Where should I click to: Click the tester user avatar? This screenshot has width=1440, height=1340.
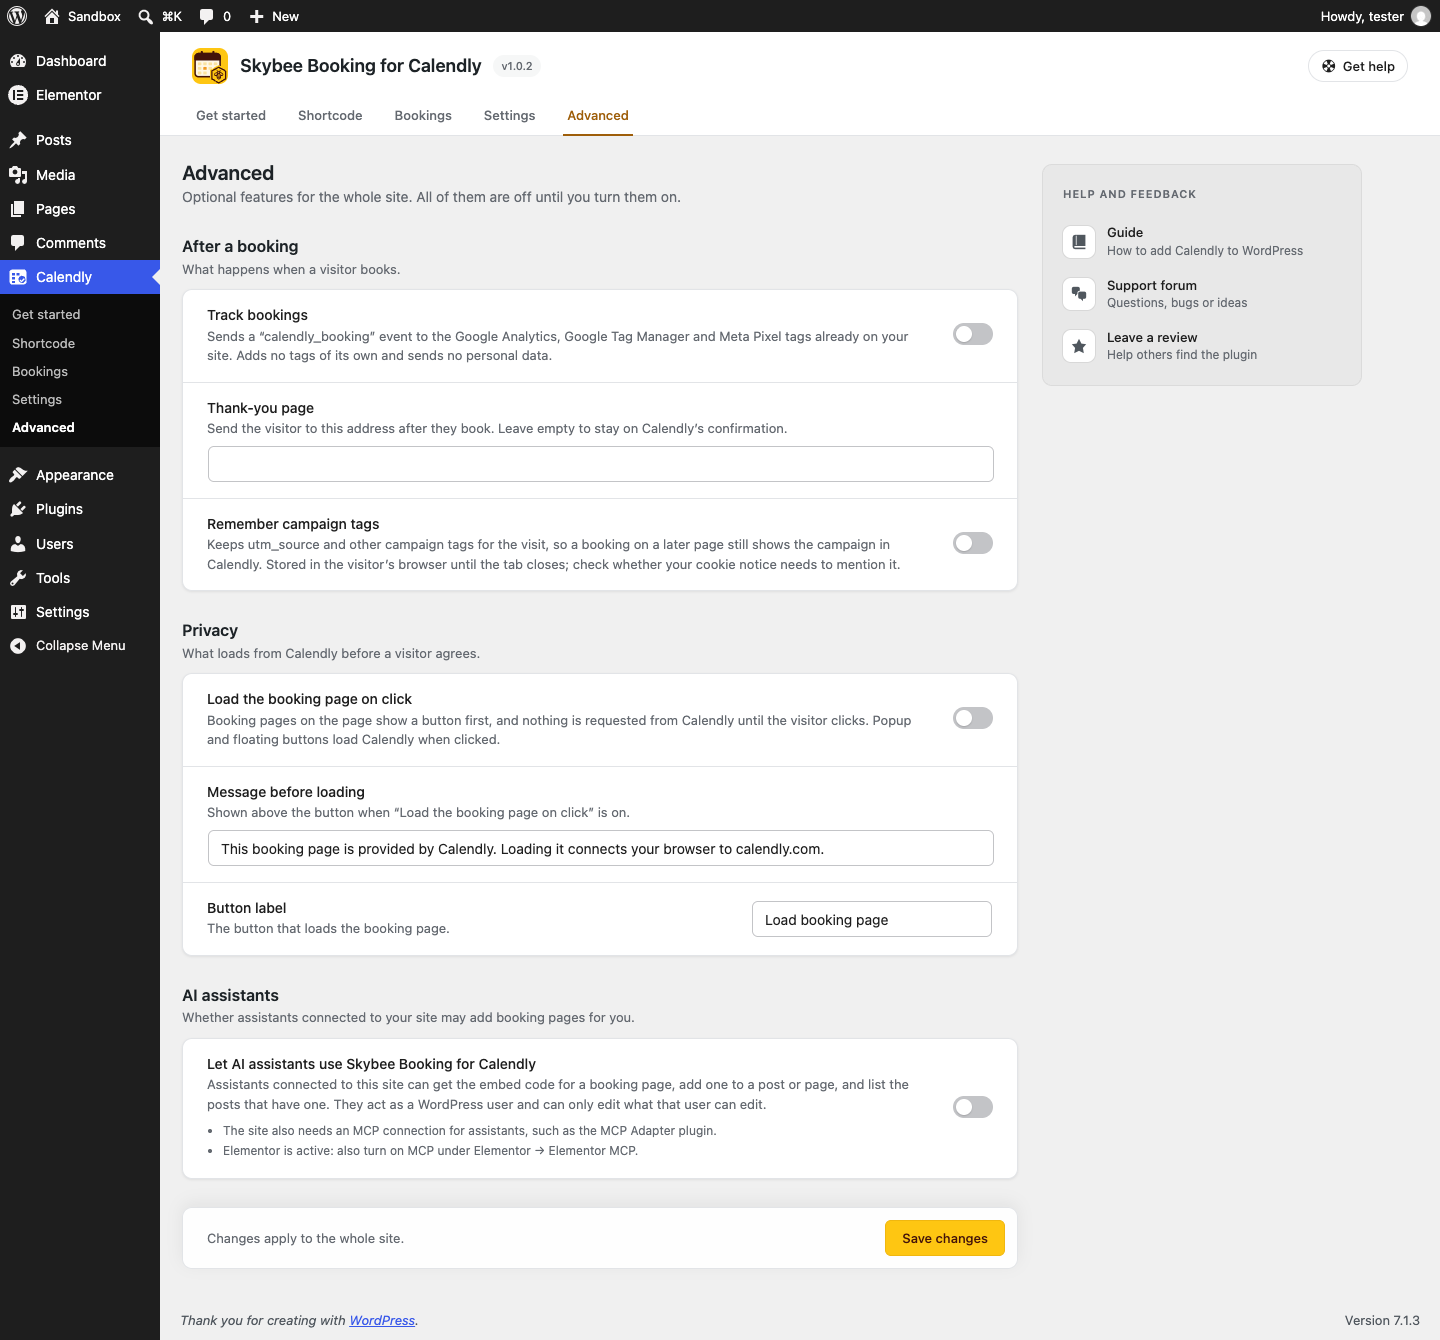[x=1420, y=16]
